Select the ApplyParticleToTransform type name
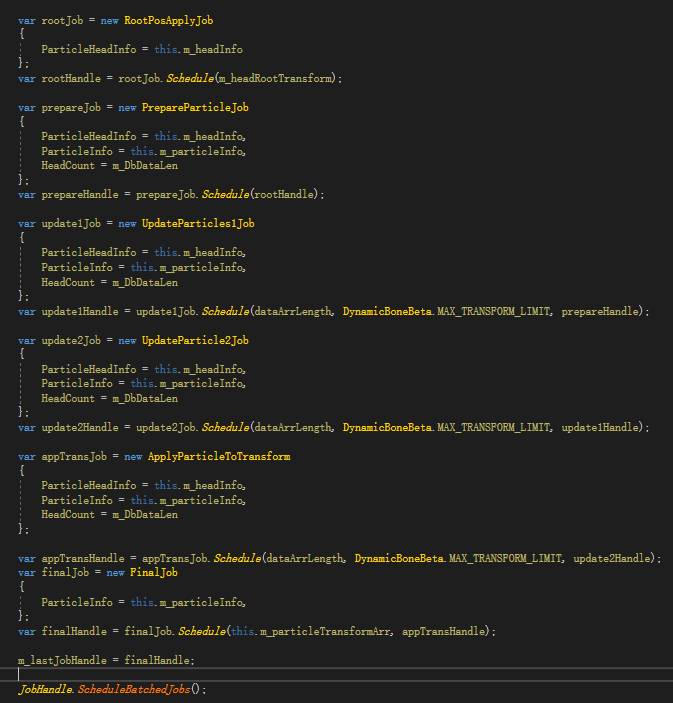 (x=219, y=456)
